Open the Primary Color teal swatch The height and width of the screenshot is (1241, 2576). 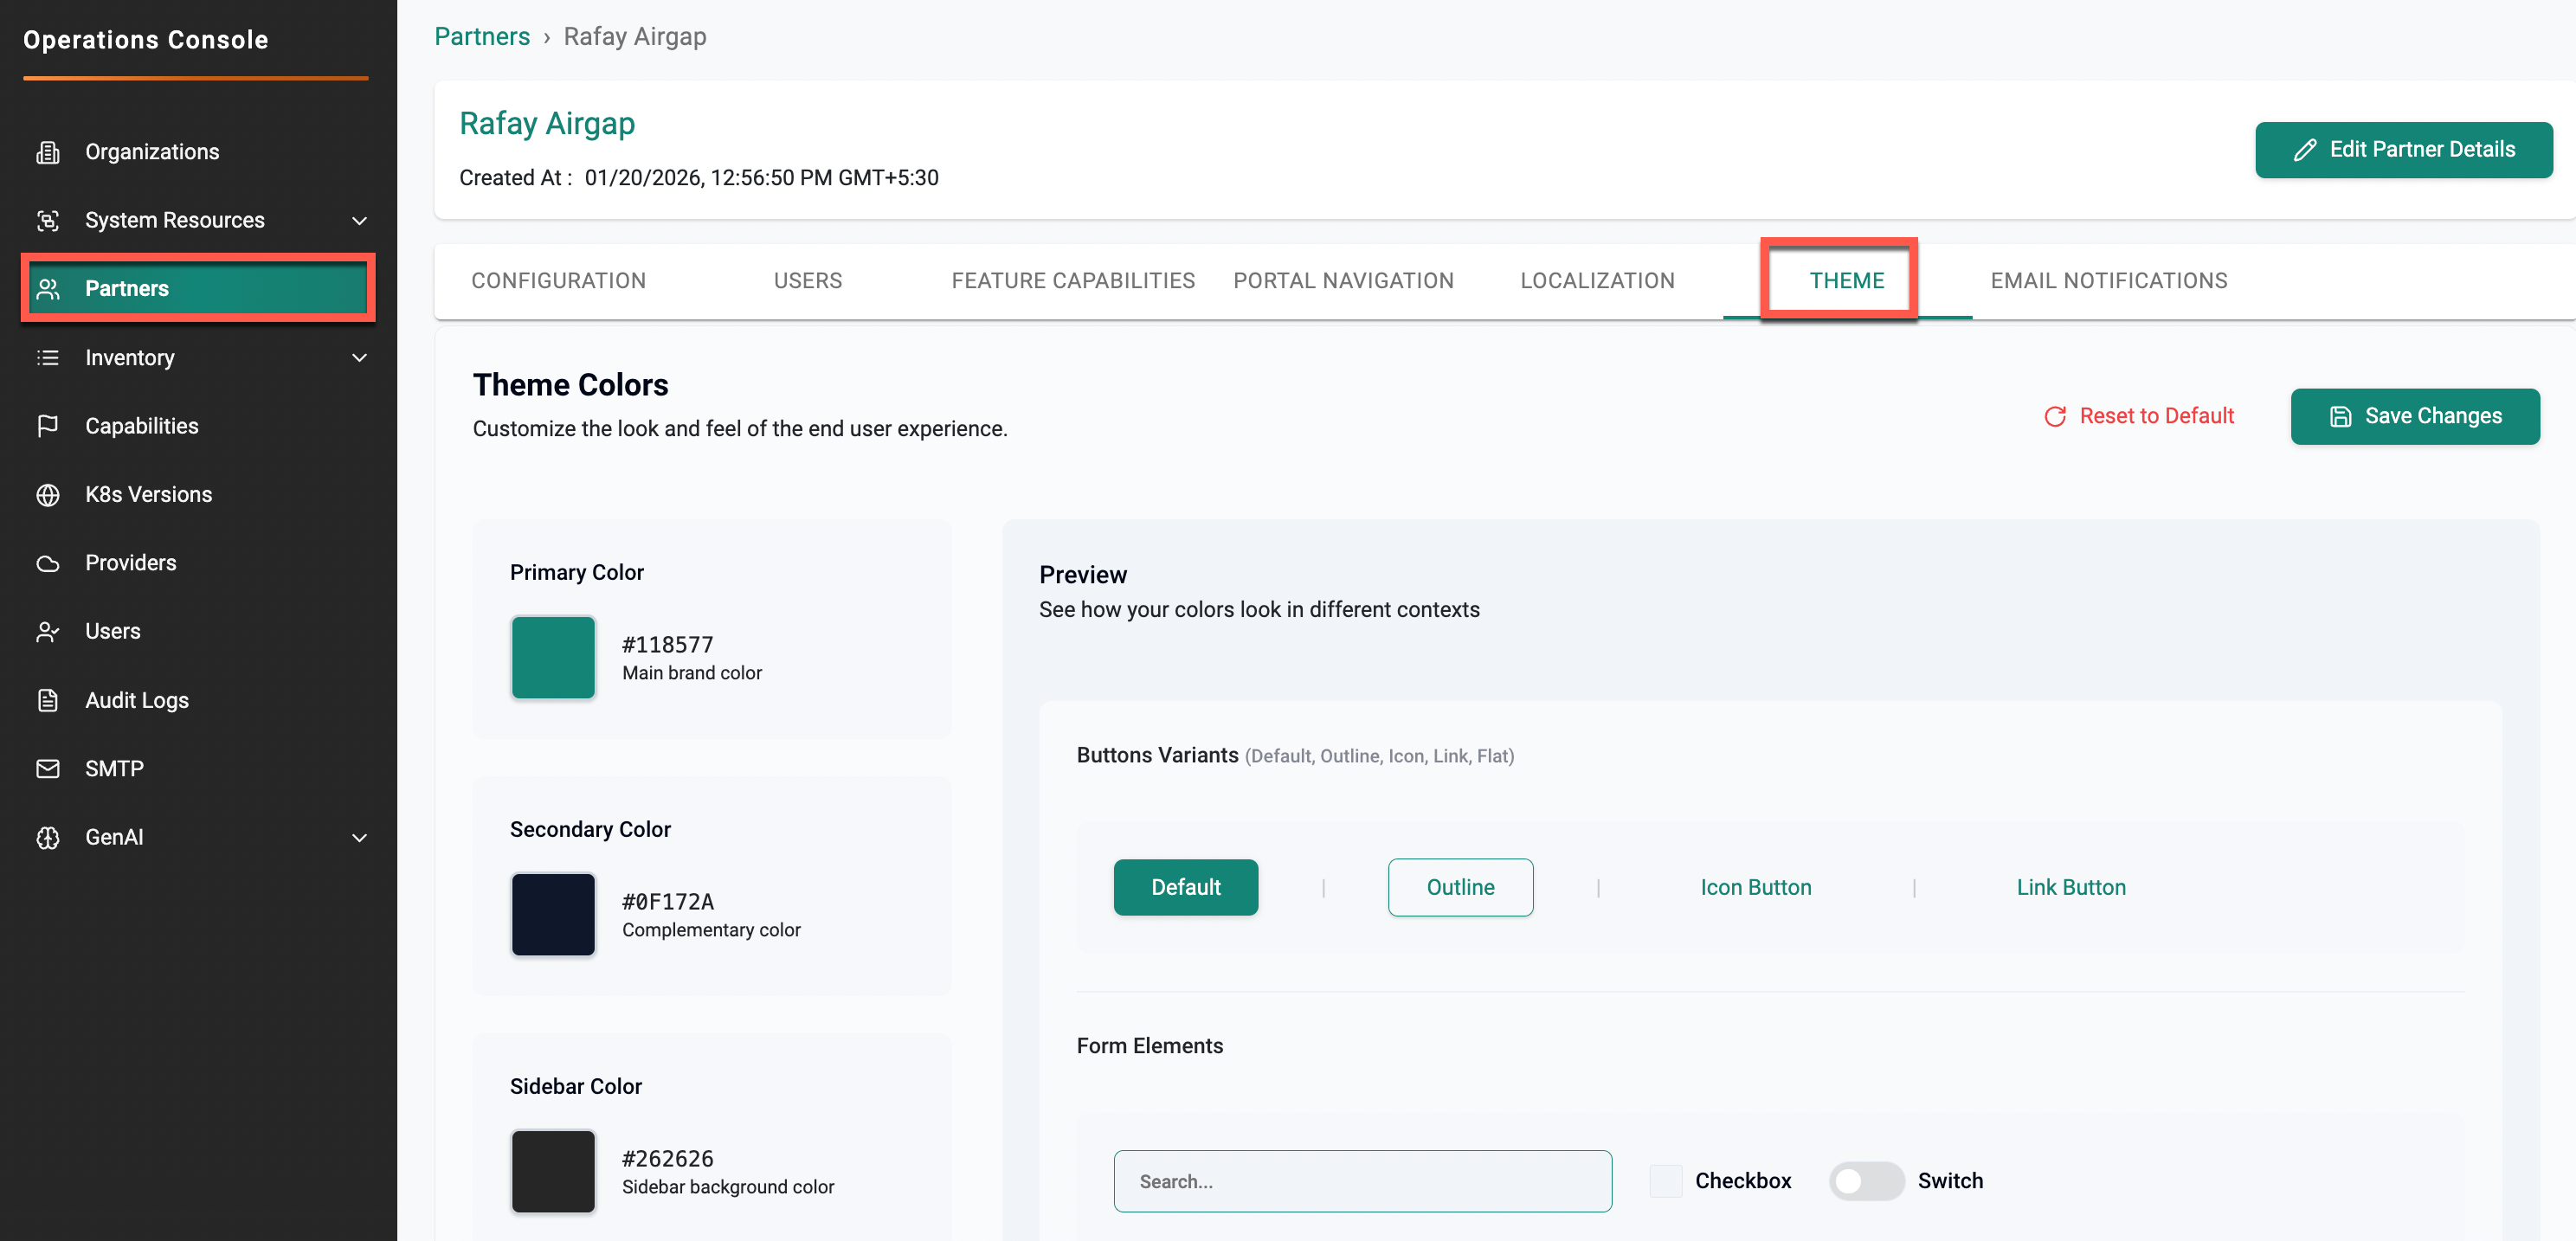[x=553, y=657]
